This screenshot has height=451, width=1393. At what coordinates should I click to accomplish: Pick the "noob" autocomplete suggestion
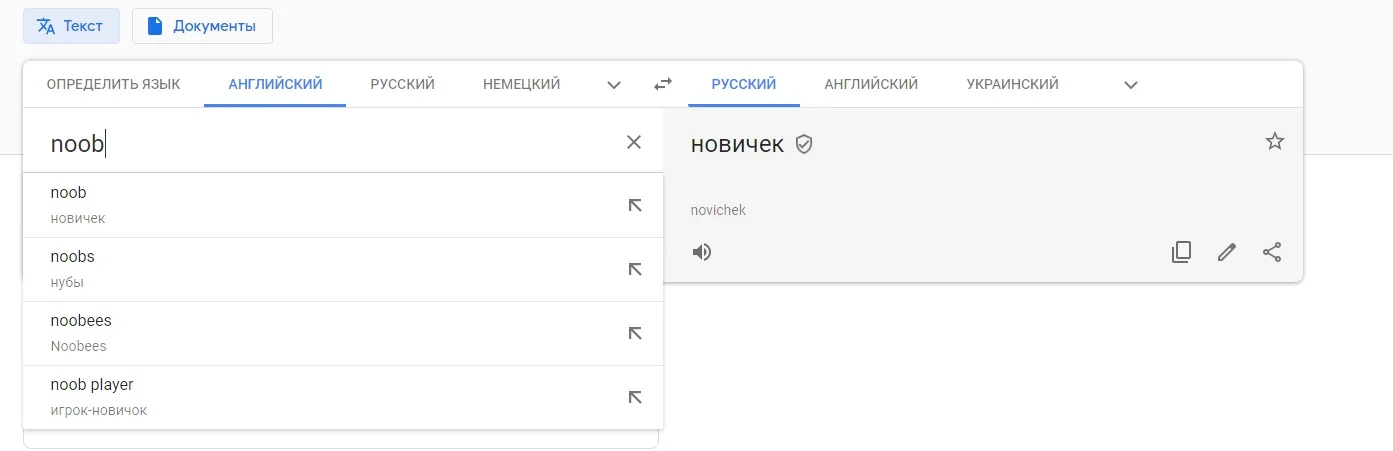(300, 205)
